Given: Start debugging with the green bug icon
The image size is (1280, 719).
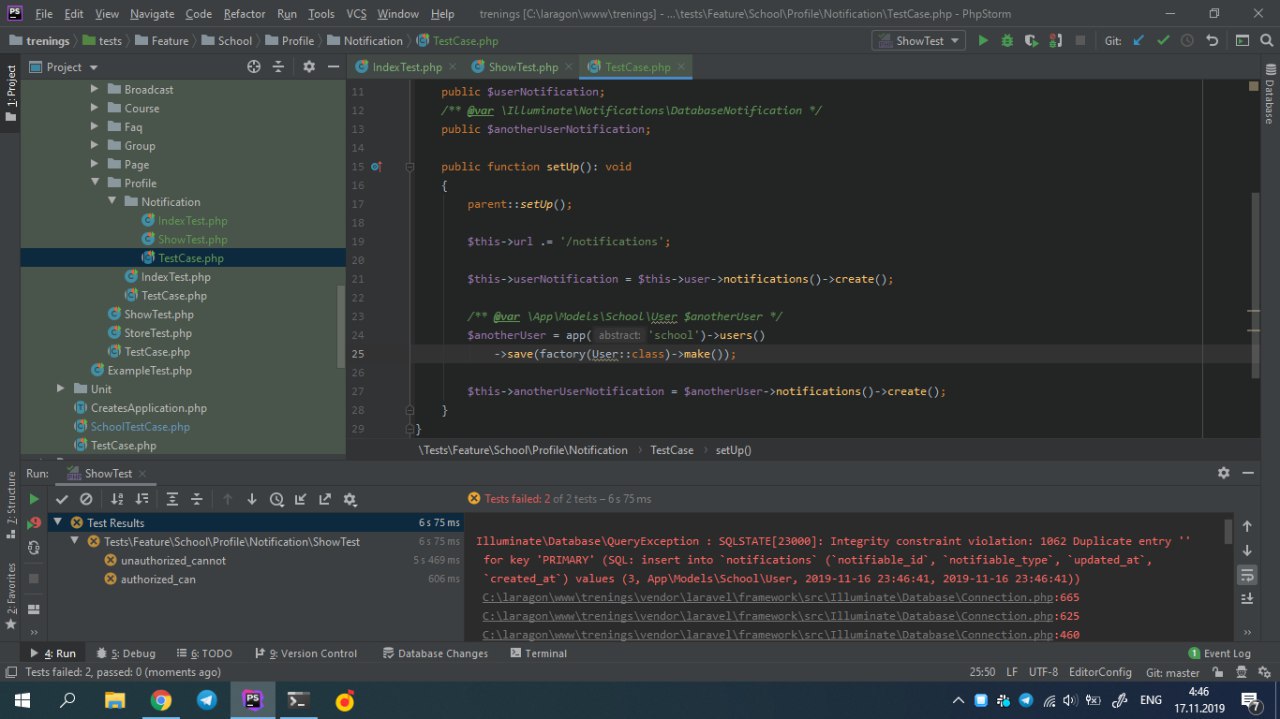Looking at the screenshot, I should click(1007, 41).
